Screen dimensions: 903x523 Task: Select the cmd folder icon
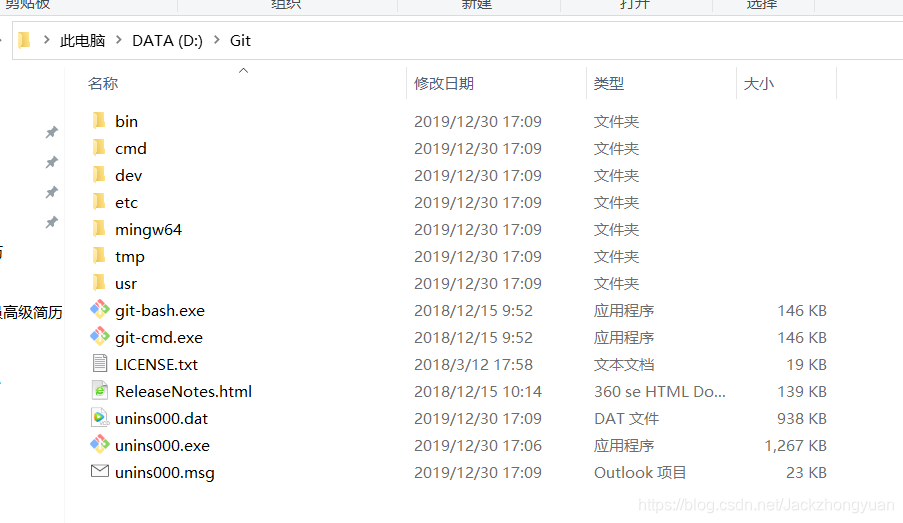99,147
